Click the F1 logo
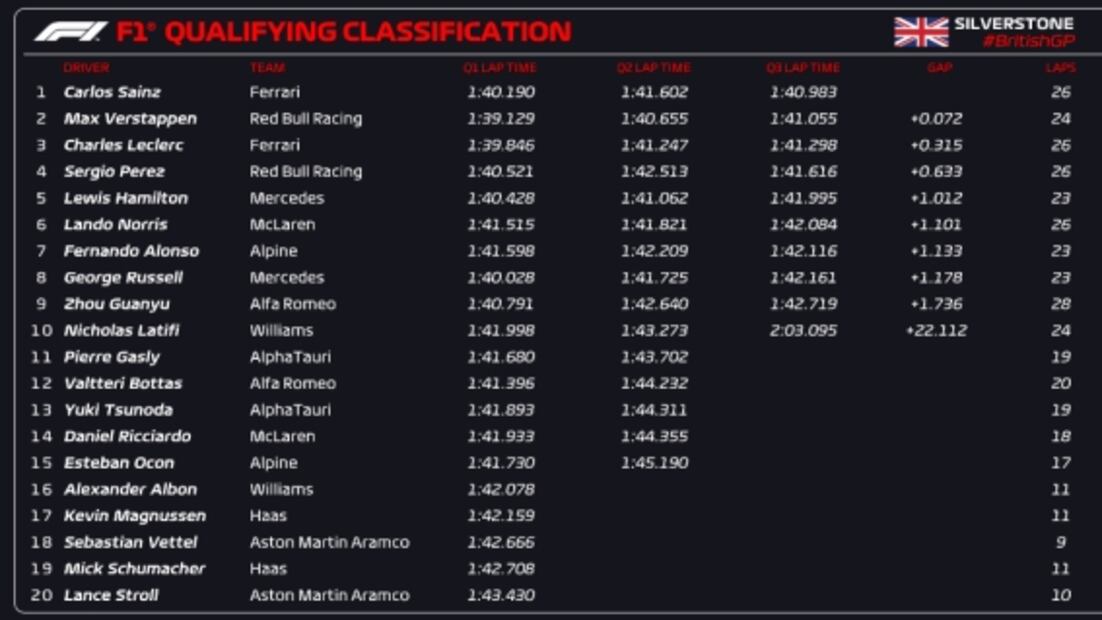Screen dimensions: 1102x620 70,32
